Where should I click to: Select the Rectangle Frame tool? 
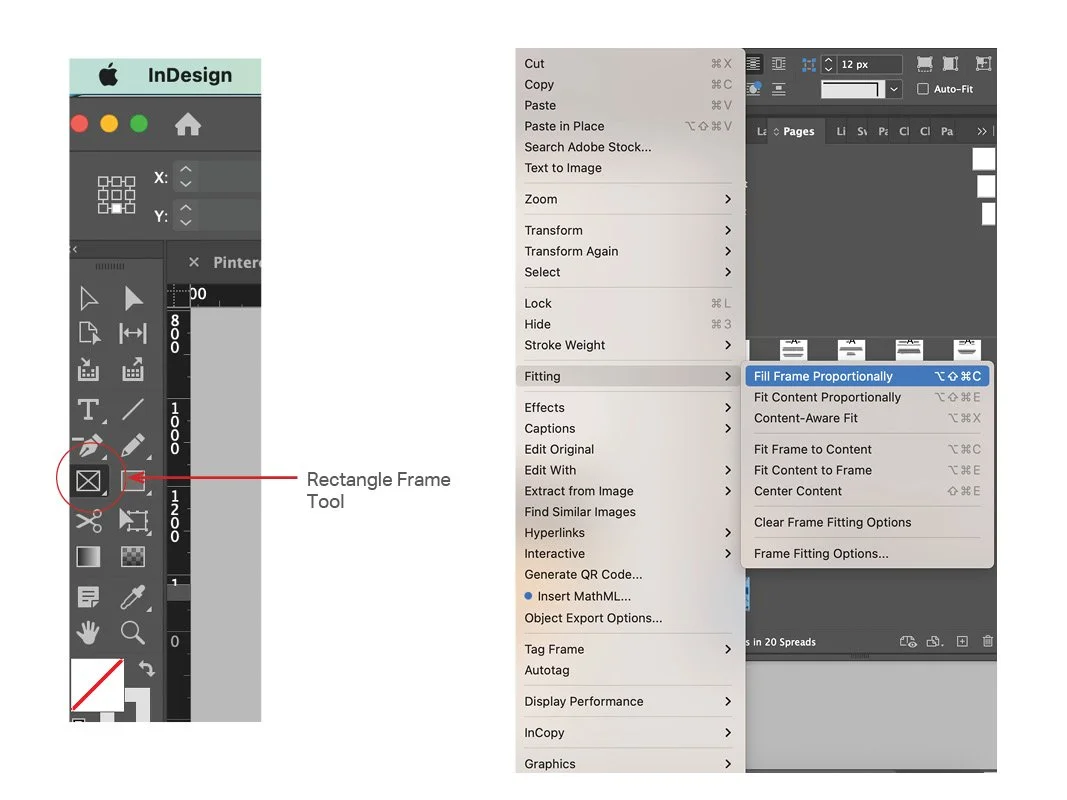coord(88,481)
